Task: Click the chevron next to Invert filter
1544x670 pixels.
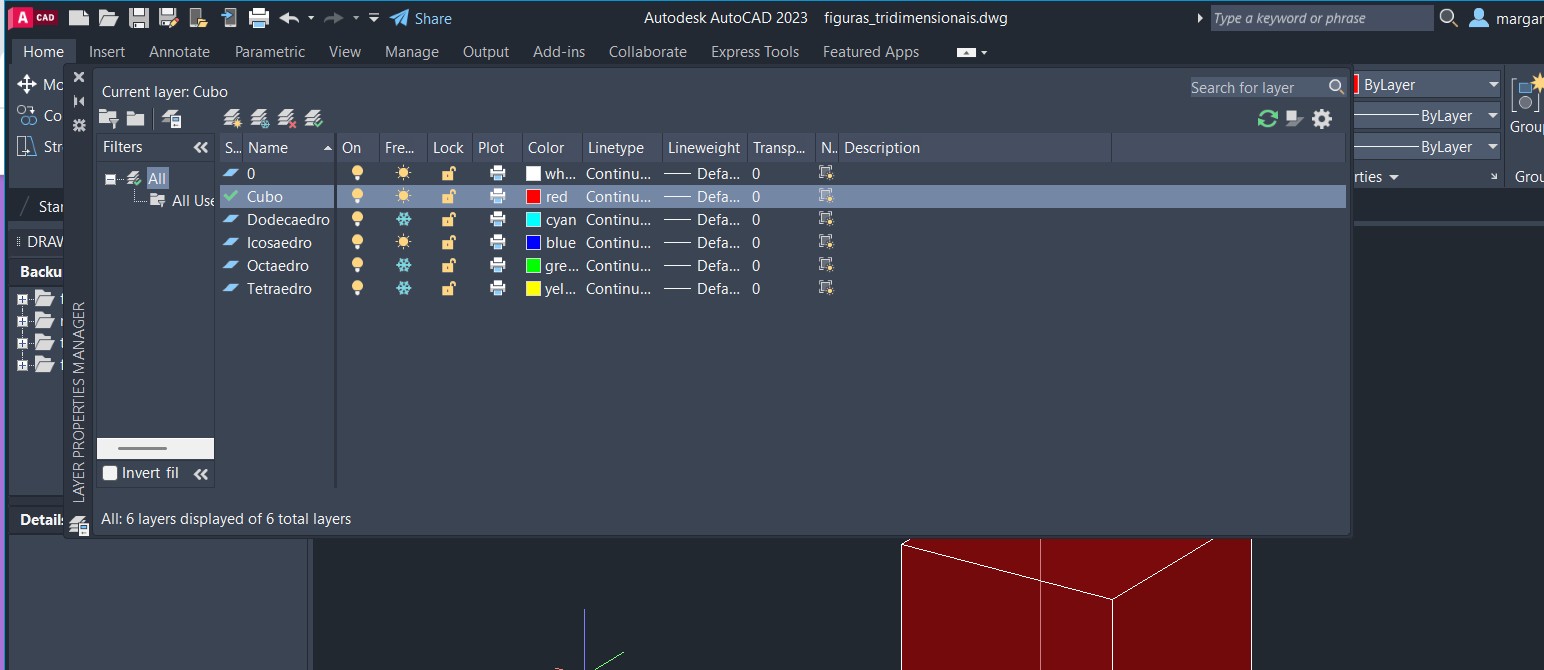Action: pos(201,474)
